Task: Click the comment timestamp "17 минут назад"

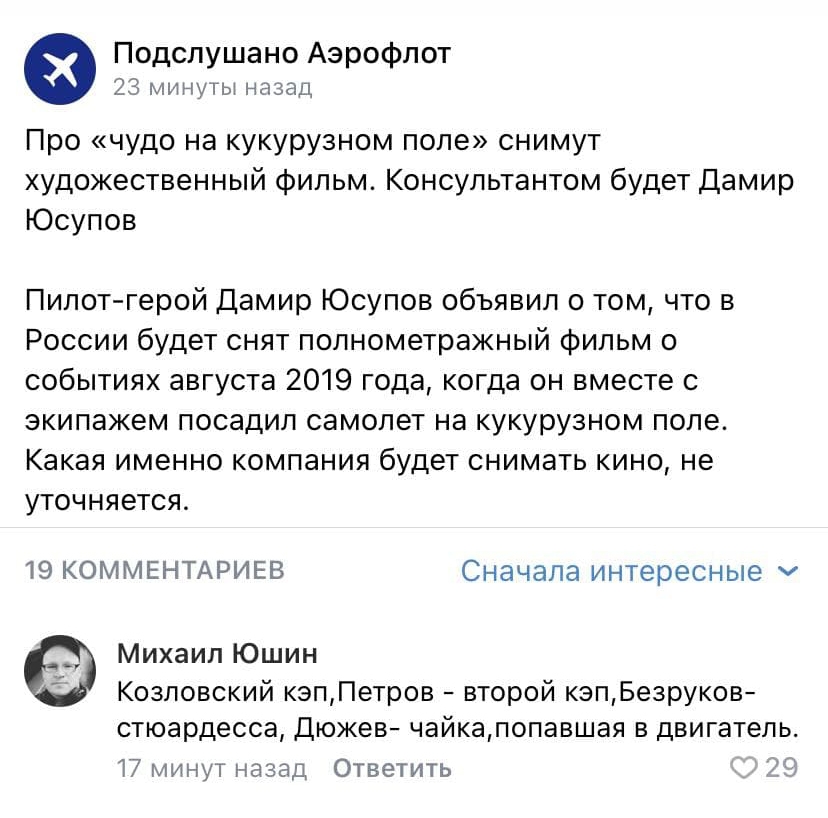Action: [x=212, y=768]
